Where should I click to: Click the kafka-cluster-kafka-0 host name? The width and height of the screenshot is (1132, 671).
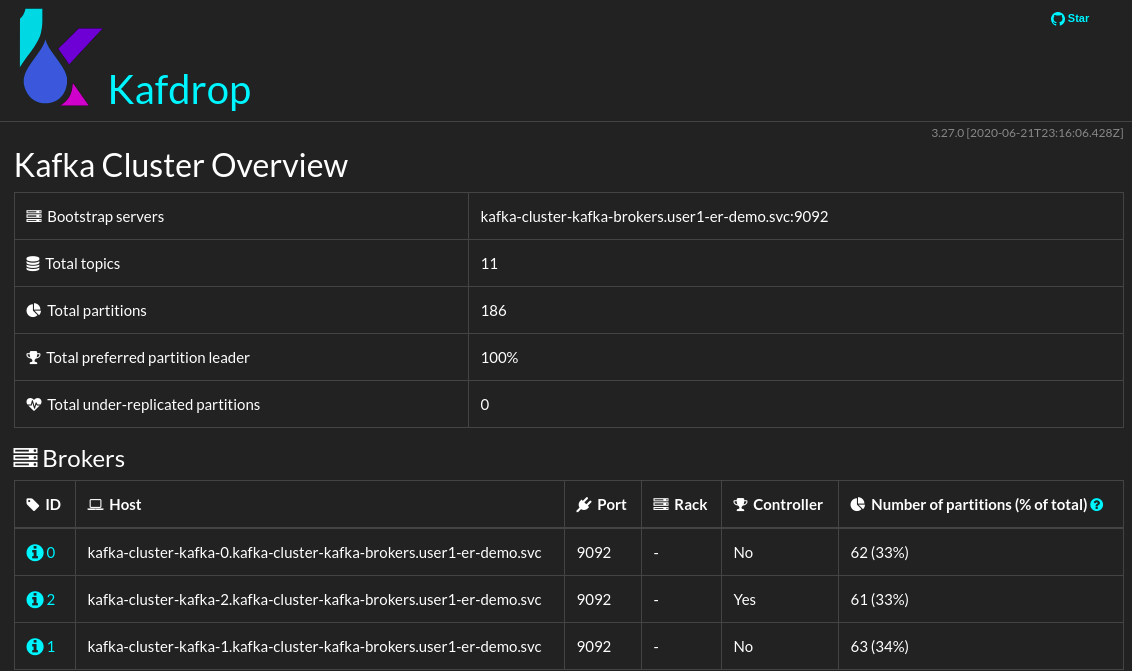coord(314,553)
